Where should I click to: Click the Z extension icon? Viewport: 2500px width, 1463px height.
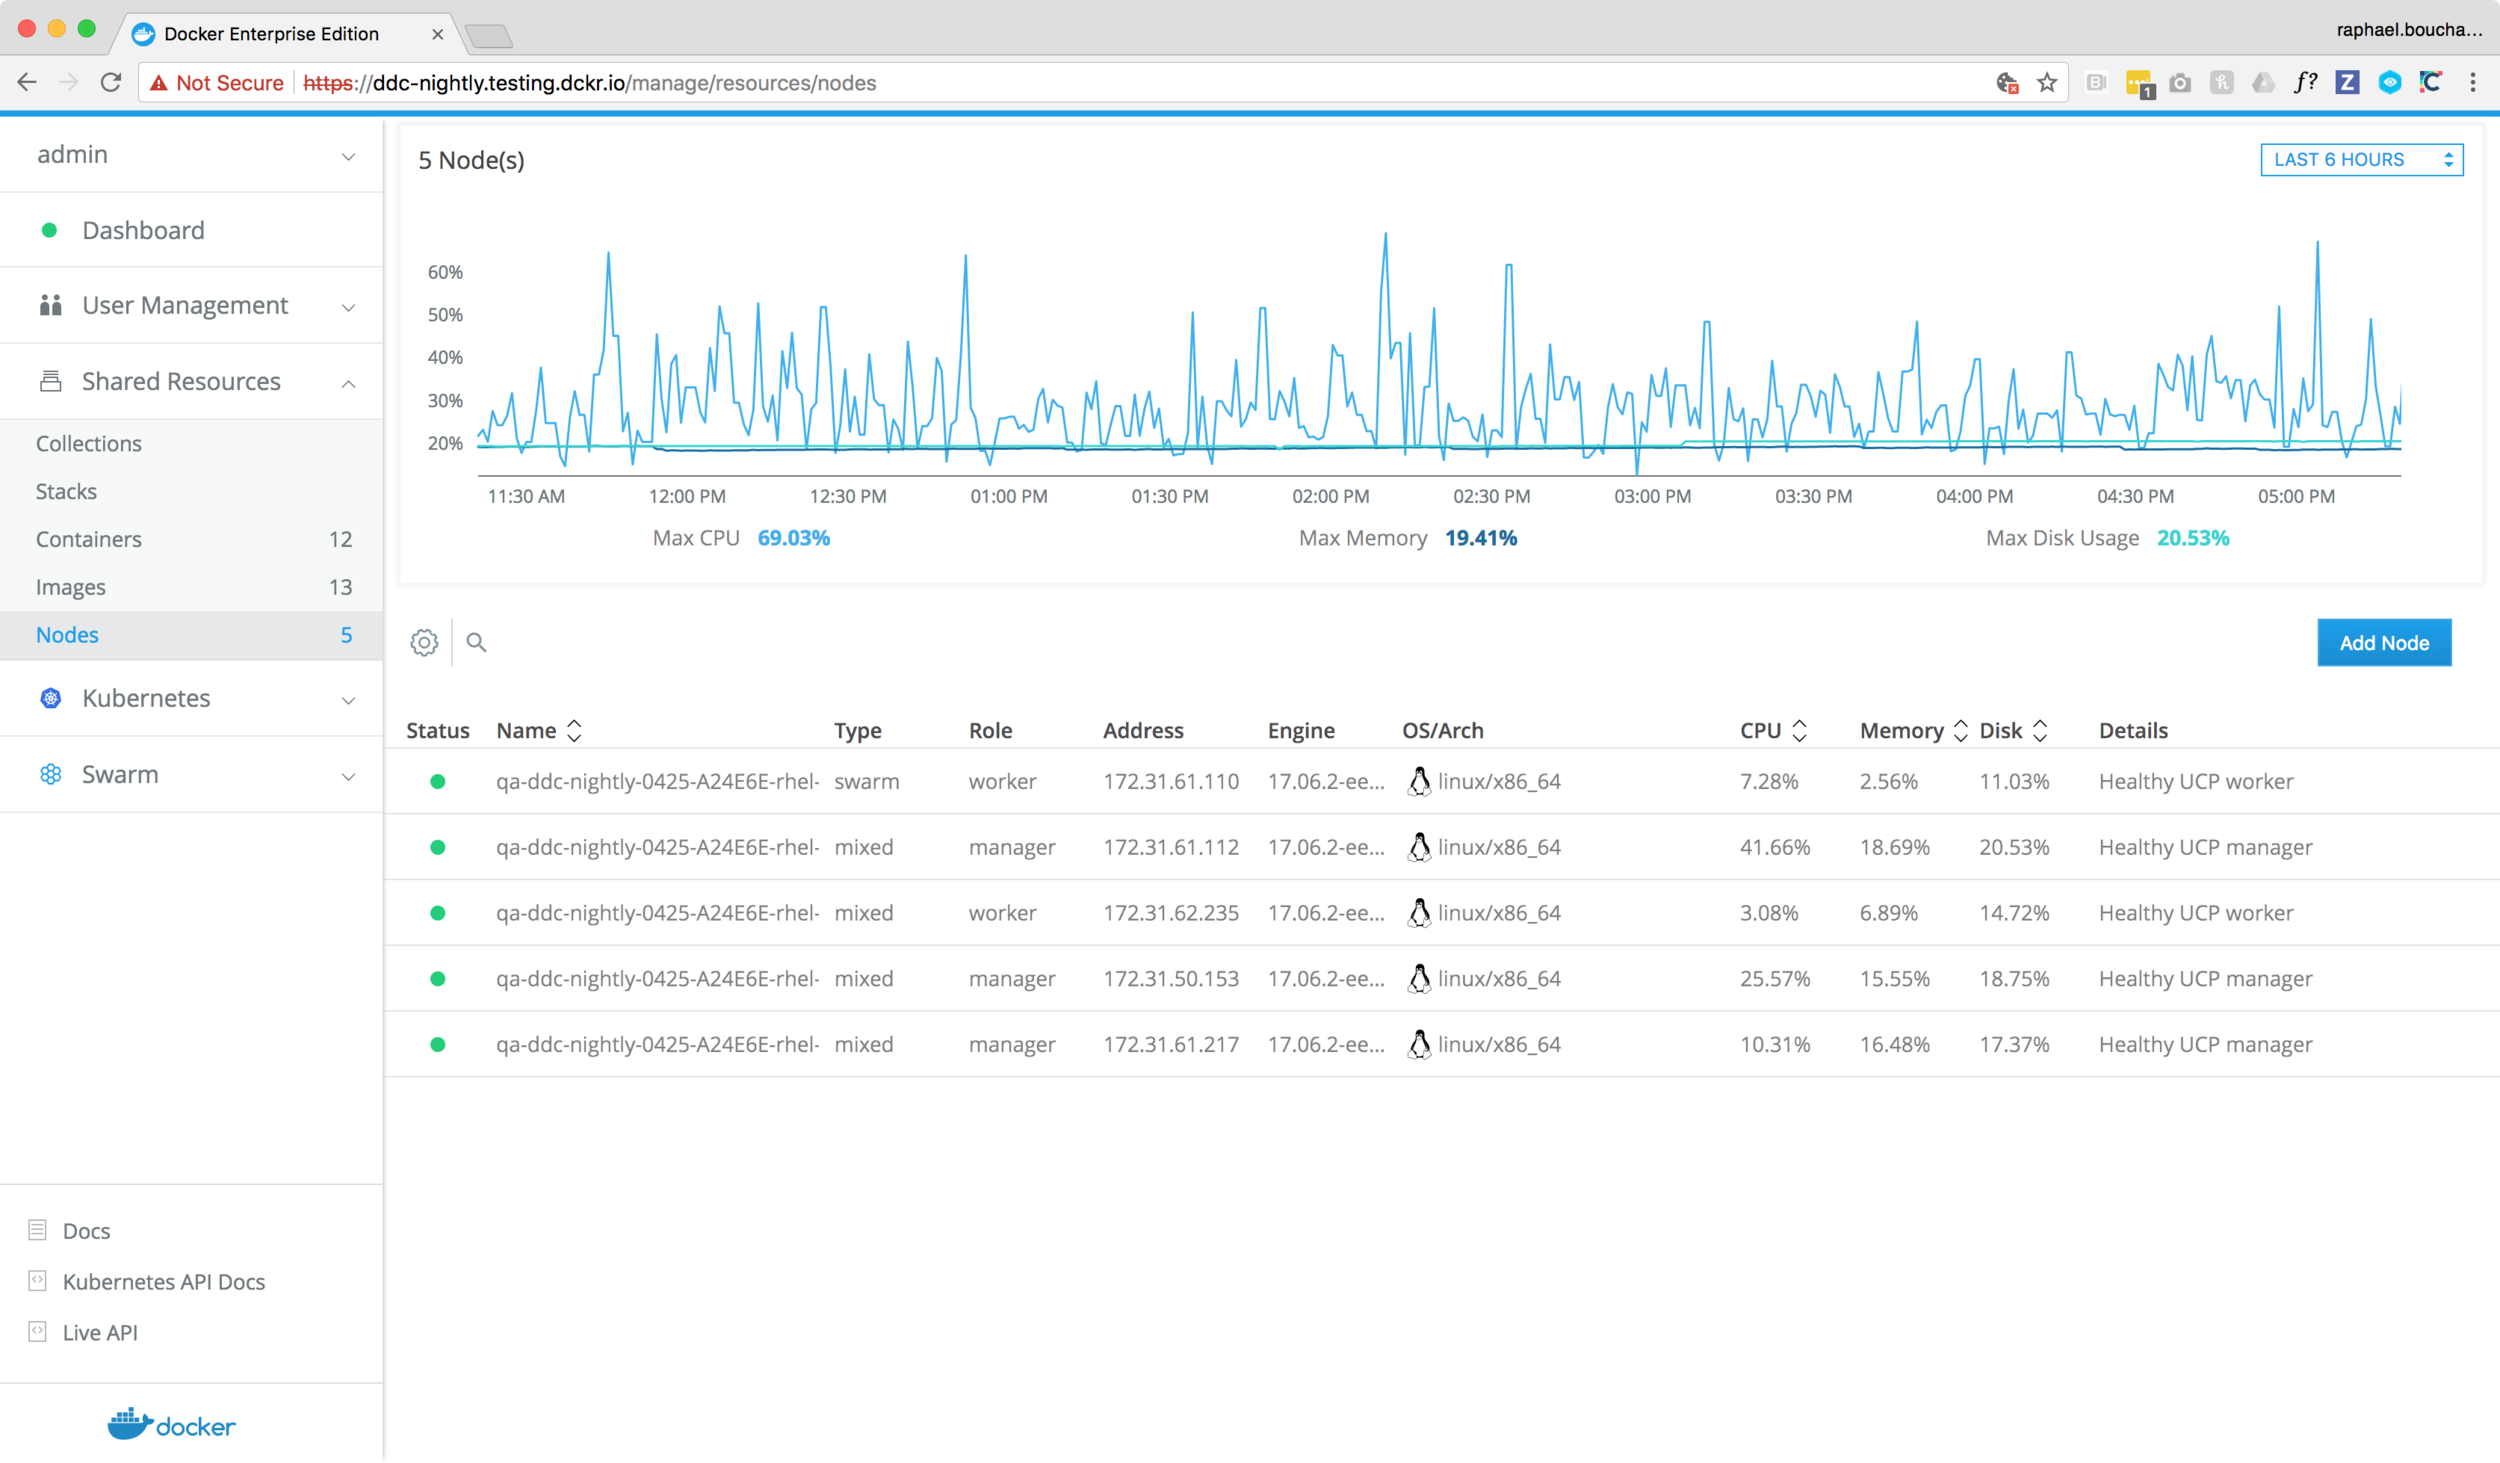(2347, 82)
